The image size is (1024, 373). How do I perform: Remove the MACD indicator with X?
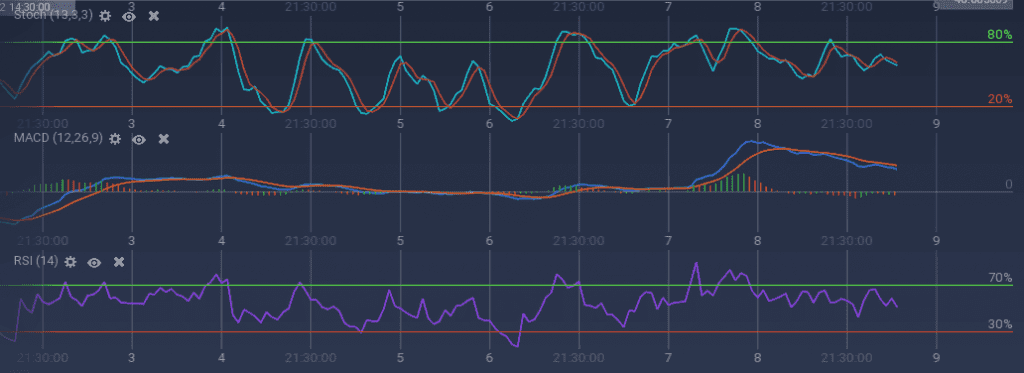(x=164, y=138)
